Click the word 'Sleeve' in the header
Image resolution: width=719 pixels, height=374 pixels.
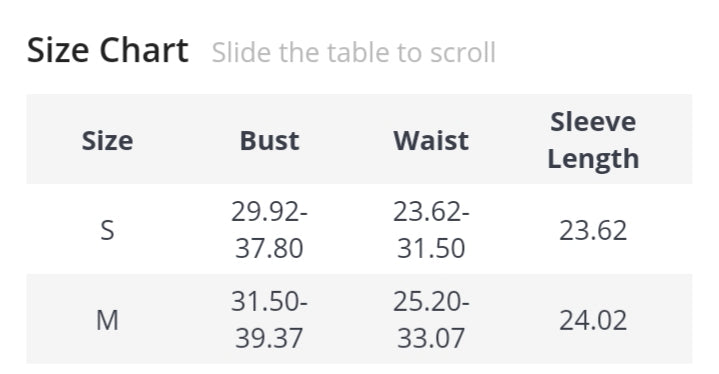[x=593, y=122]
